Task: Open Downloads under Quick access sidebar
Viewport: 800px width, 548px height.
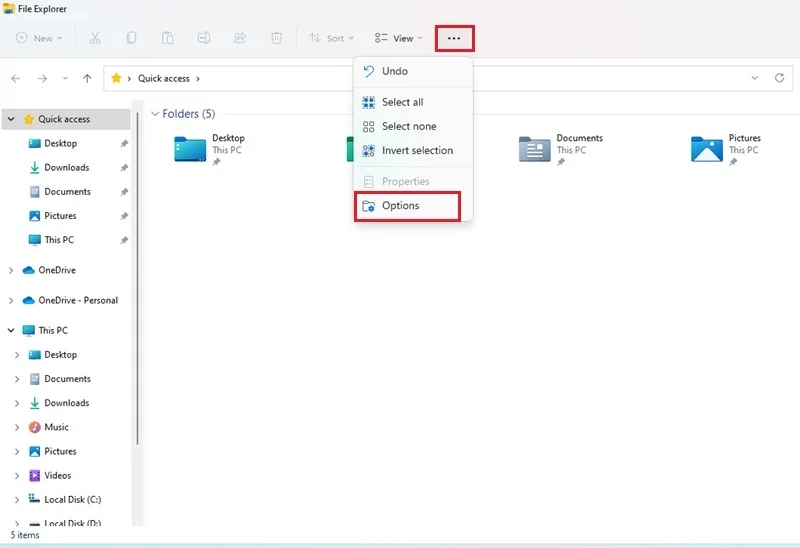Action: coord(66,168)
